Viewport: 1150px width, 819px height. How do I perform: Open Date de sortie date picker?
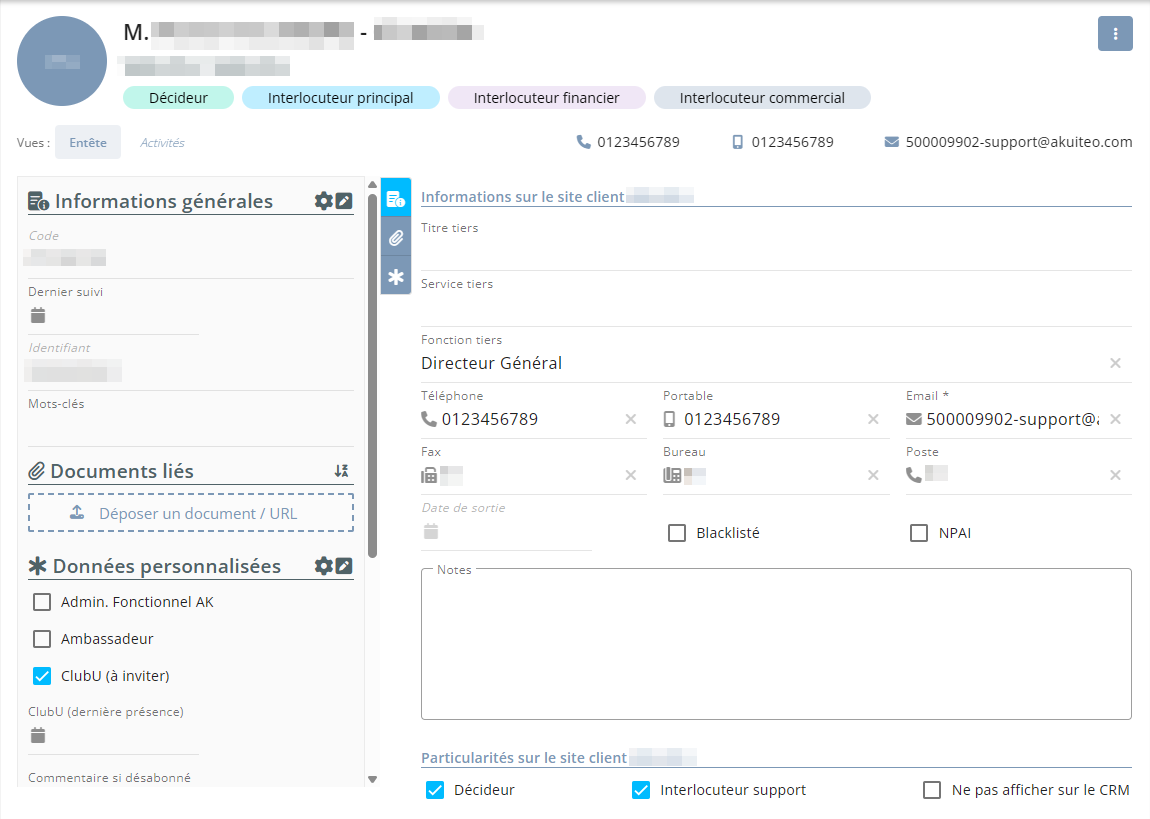pyautogui.click(x=431, y=531)
